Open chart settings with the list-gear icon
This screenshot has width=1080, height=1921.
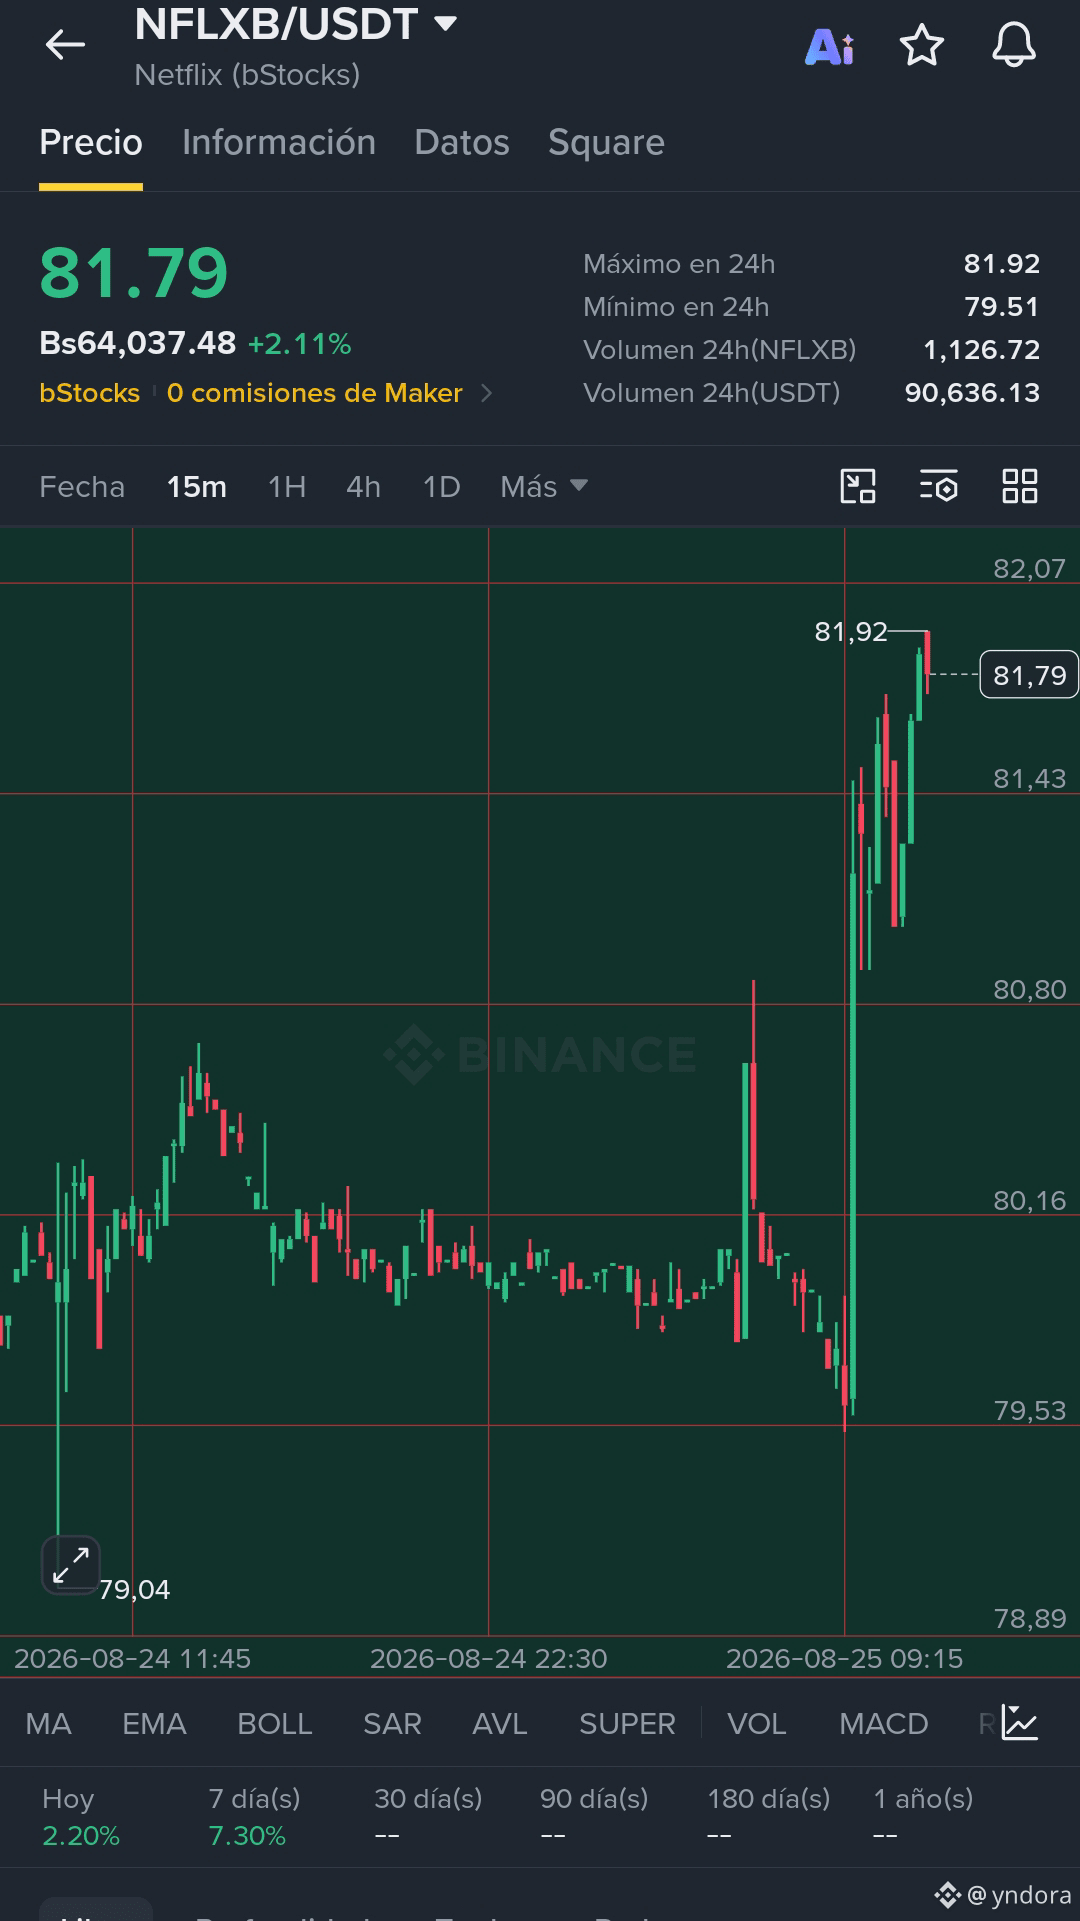939,487
